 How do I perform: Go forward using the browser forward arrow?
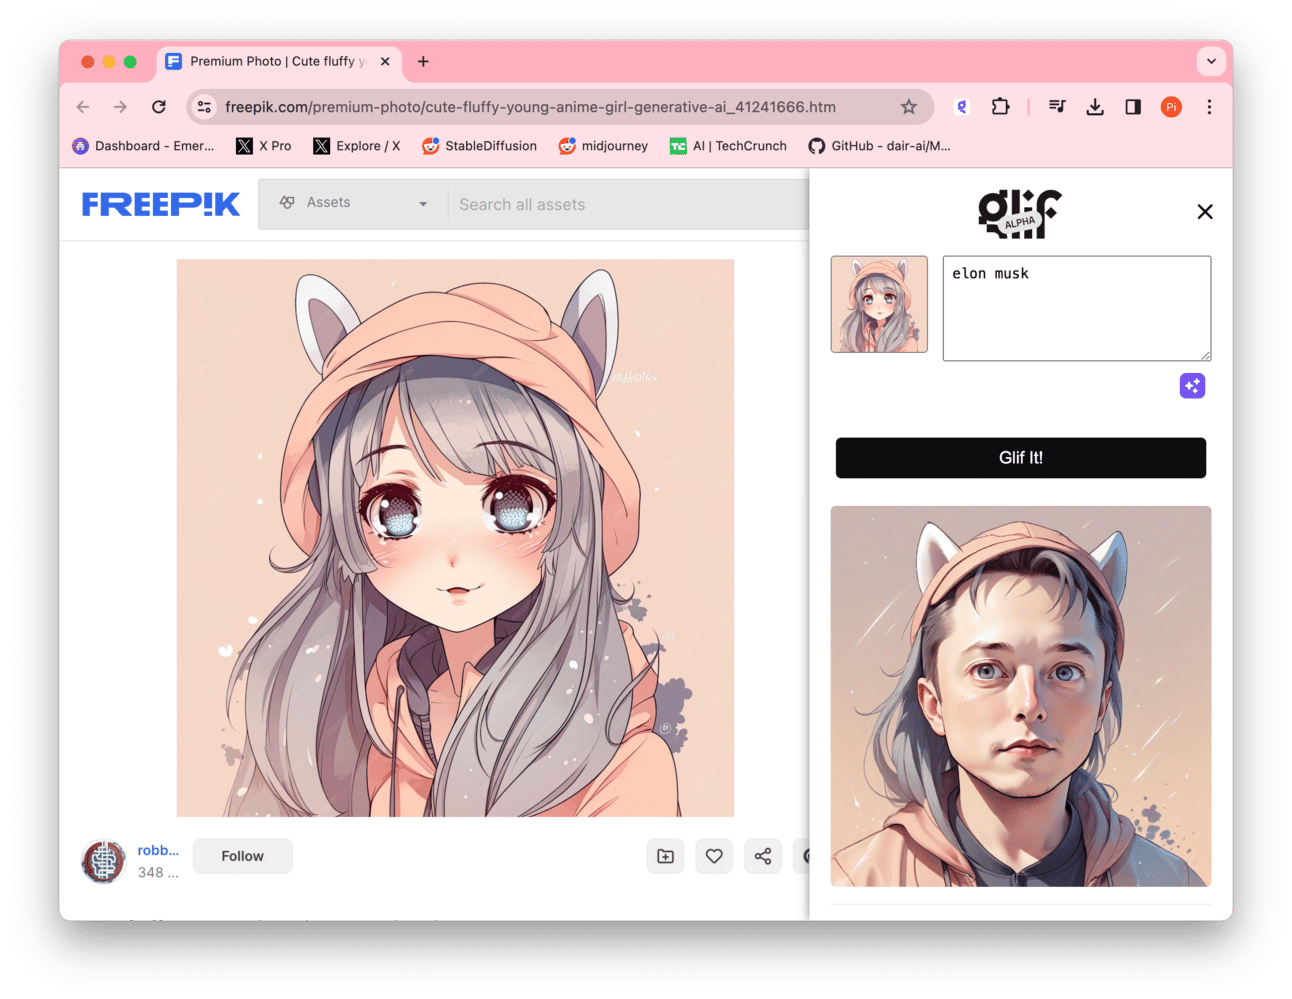(x=120, y=107)
